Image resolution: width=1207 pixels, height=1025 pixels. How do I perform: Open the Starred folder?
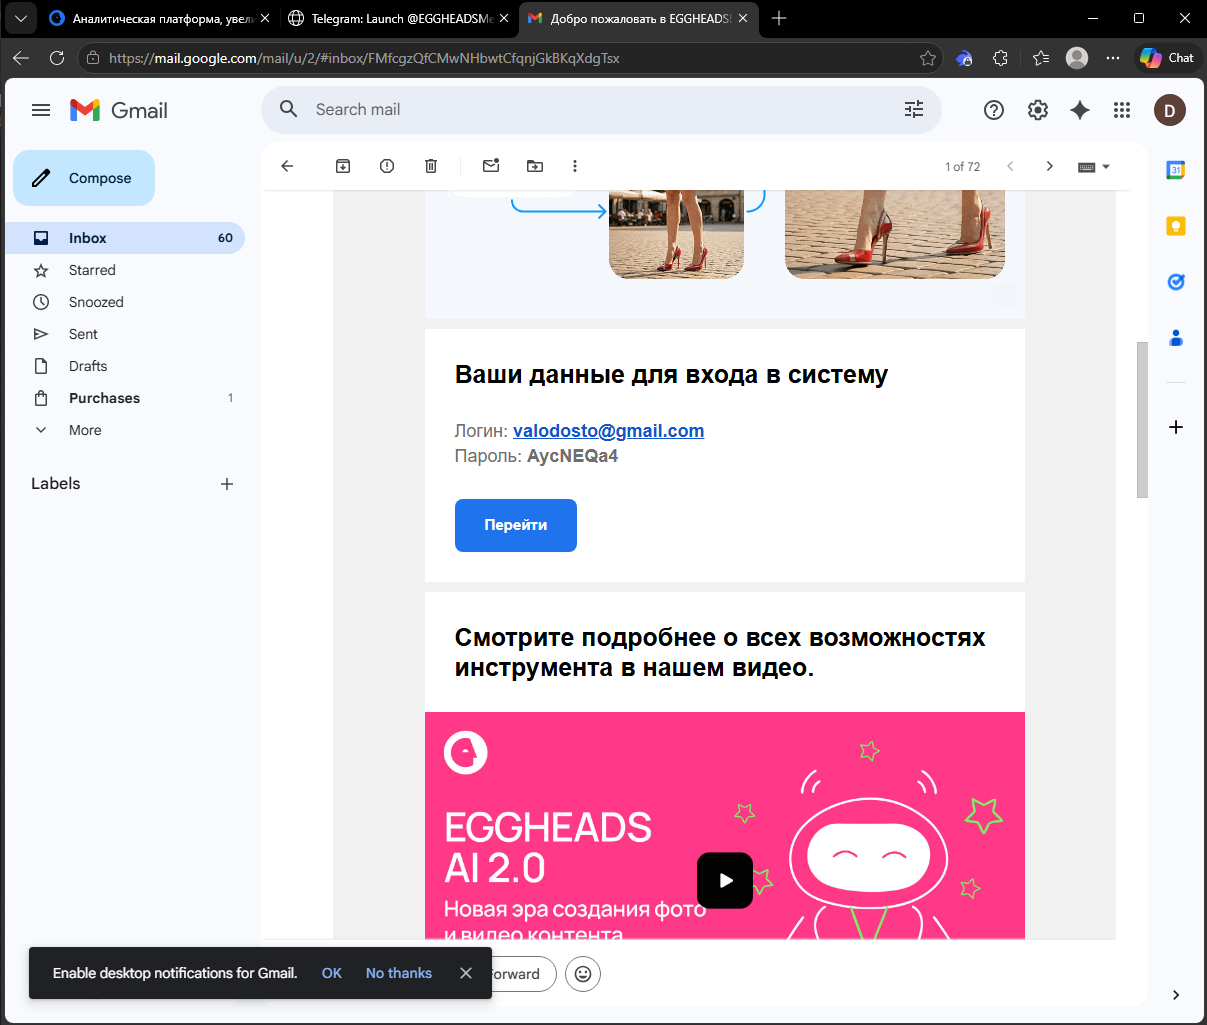125,270
